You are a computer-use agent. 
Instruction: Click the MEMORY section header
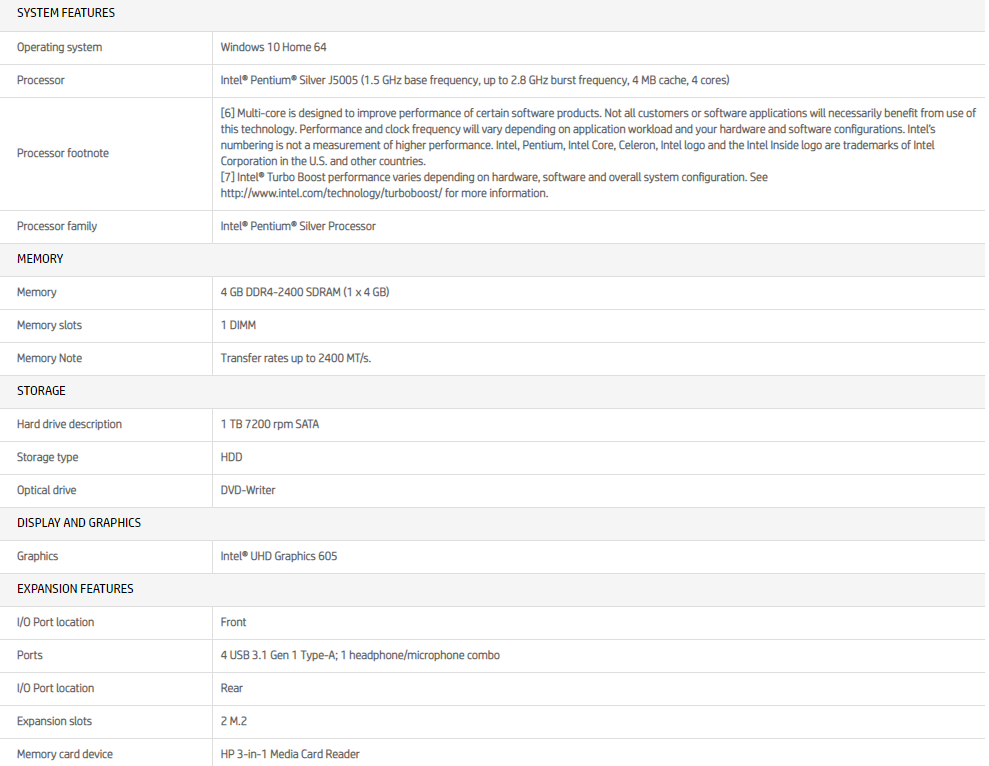[40, 259]
